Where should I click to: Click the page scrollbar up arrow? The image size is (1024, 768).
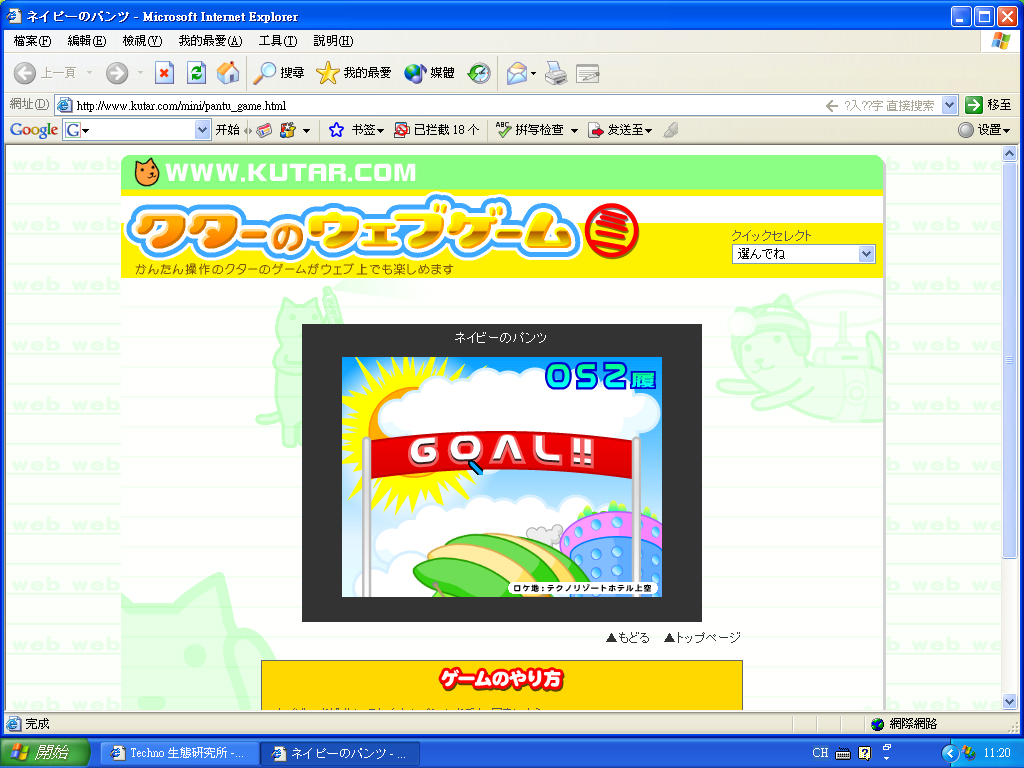(x=1010, y=154)
